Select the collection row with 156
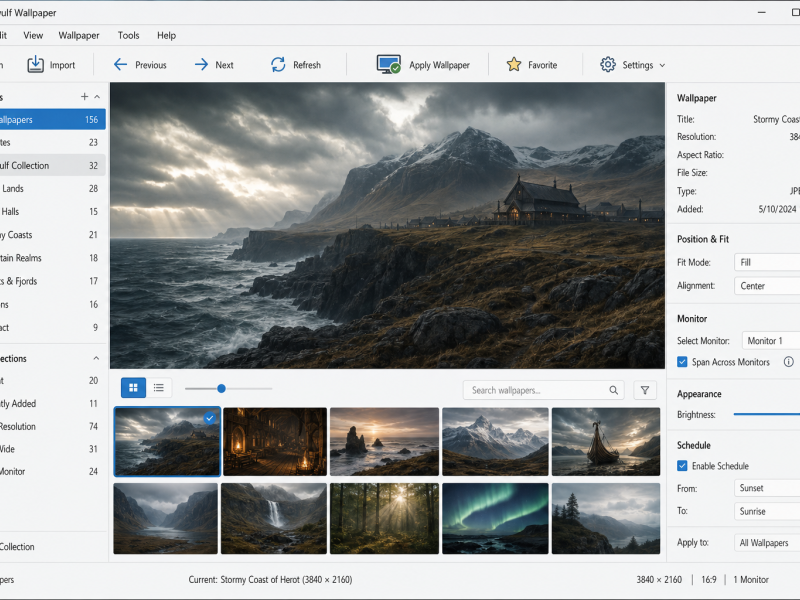This screenshot has width=800, height=600. pyautogui.click(x=52, y=119)
